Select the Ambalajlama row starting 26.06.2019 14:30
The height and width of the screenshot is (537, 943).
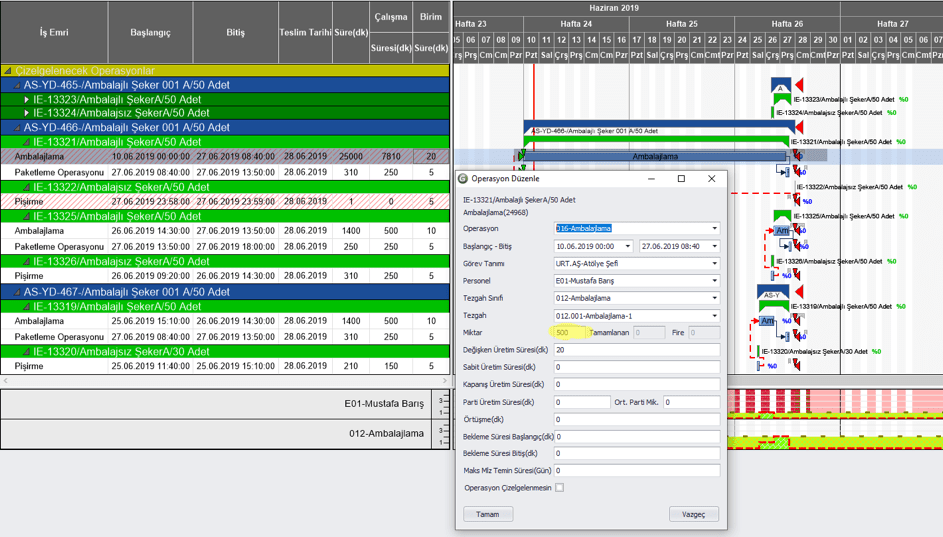[225, 231]
